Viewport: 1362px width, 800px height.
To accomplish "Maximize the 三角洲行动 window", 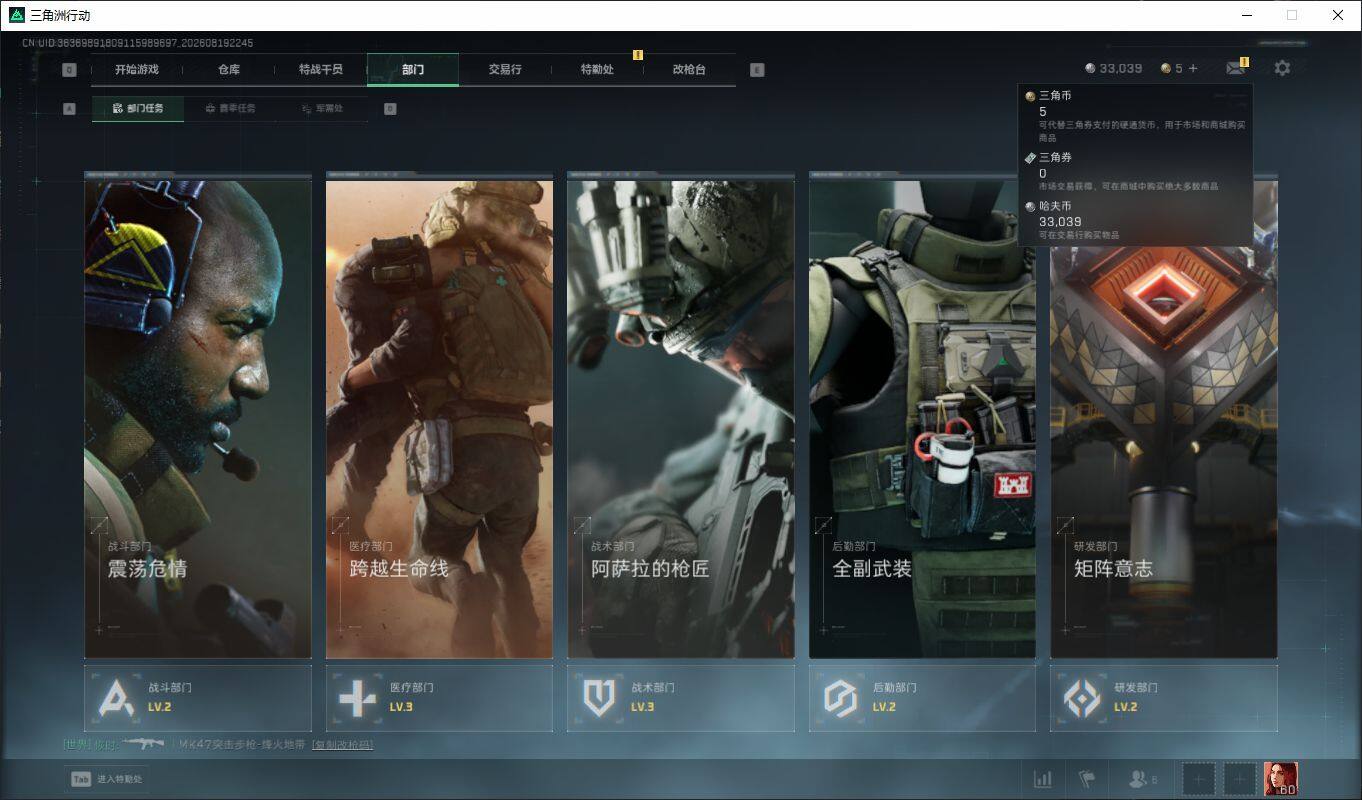I will click(x=1292, y=15).
